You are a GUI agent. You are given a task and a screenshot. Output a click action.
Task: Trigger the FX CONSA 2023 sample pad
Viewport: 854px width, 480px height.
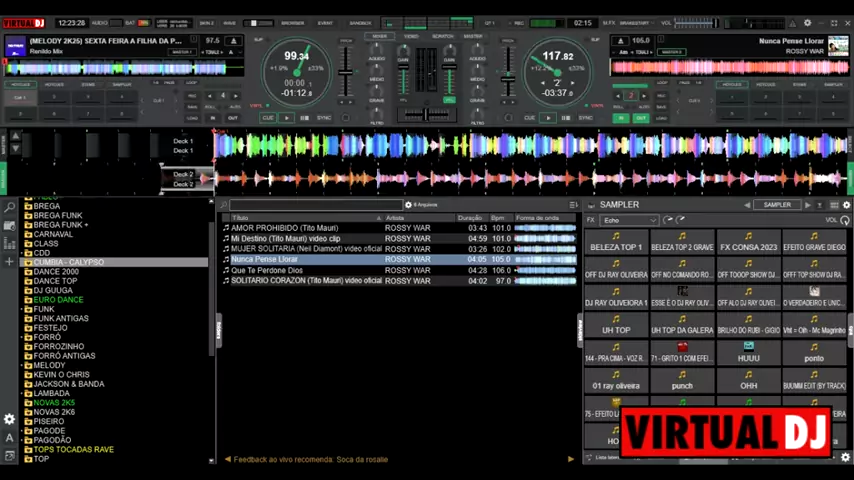[x=748, y=242]
